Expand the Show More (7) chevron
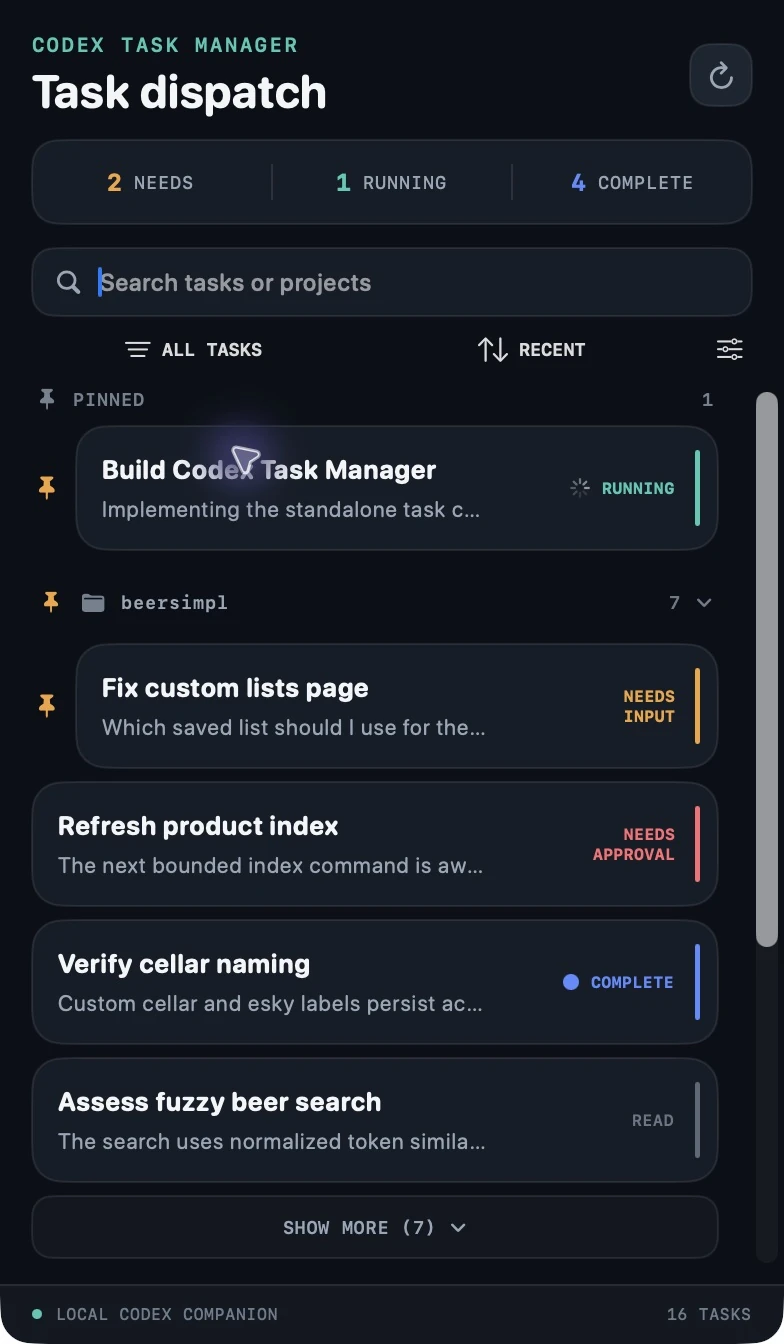This screenshot has height=1344, width=784. (x=458, y=1227)
